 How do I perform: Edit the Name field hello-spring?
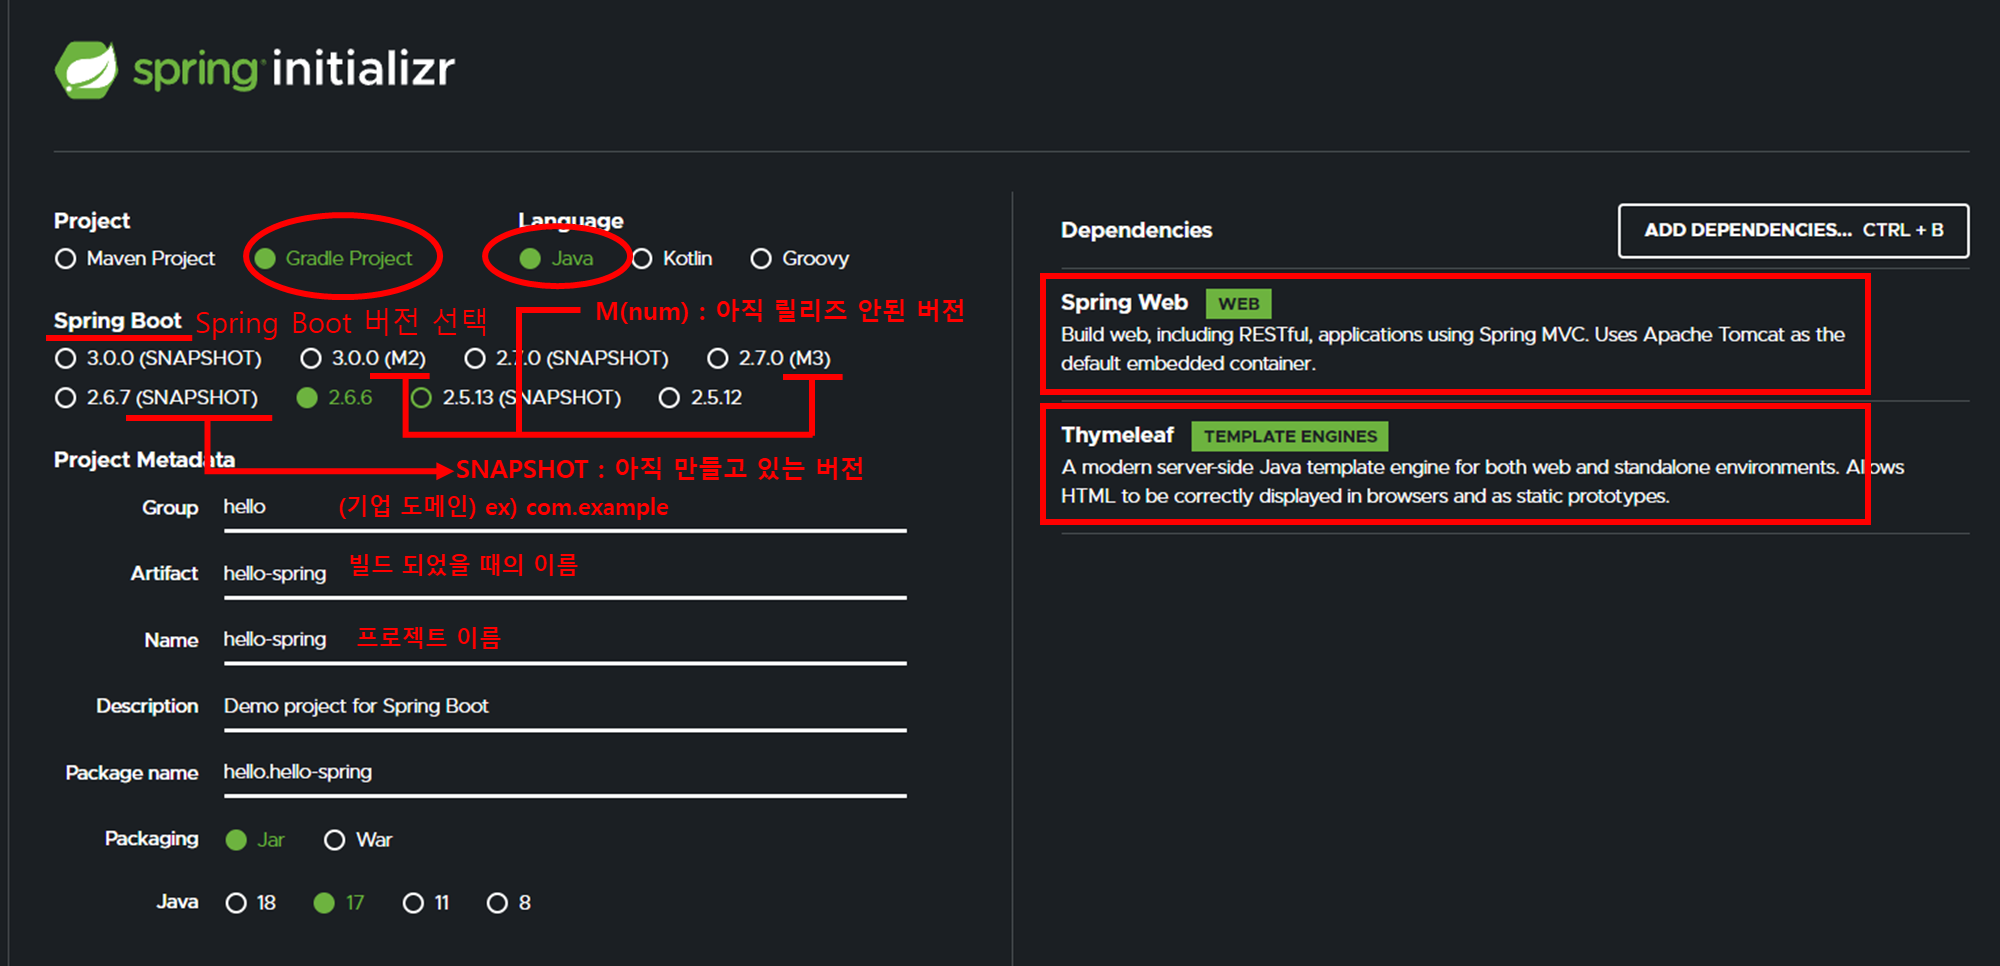pyautogui.click(x=565, y=640)
